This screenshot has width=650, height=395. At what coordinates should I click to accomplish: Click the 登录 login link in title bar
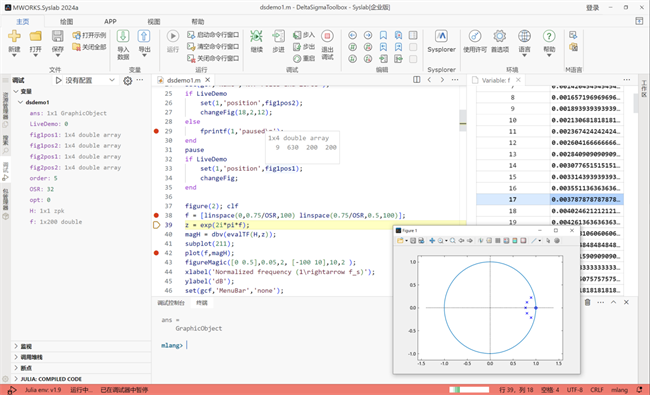click(592, 7)
